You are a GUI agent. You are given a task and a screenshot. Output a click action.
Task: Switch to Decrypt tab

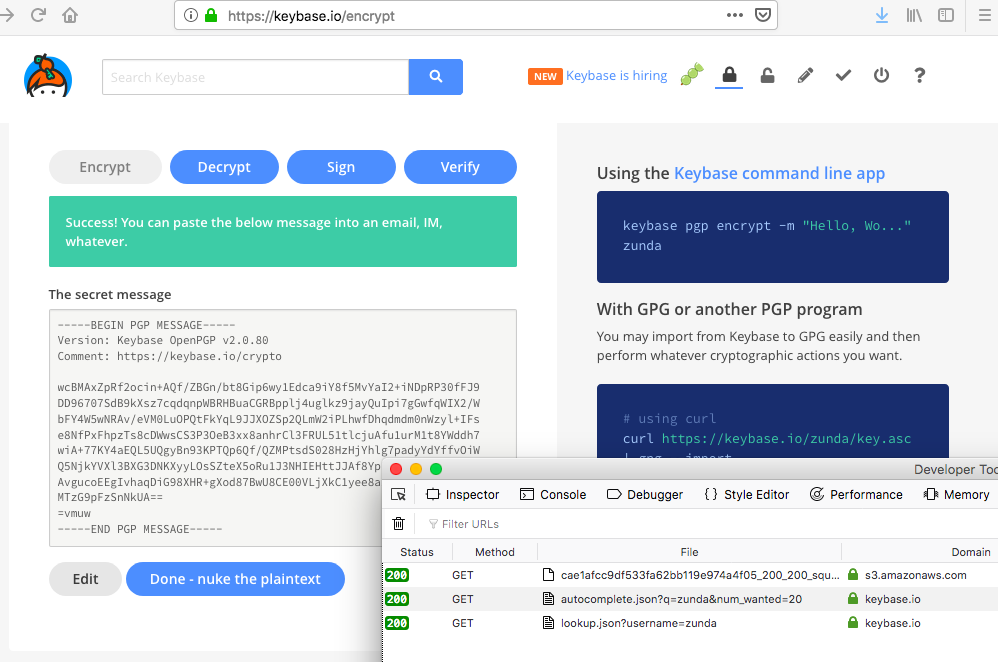pyautogui.click(x=224, y=167)
